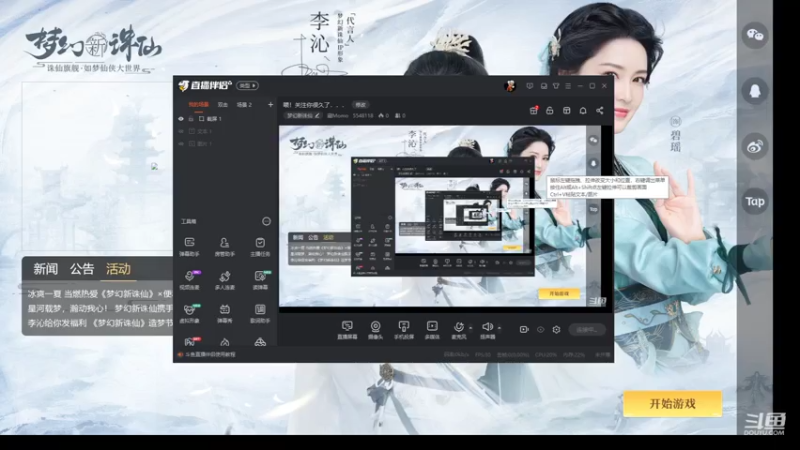Click the skin shirt icon in title bar
This screenshot has width=800, height=450.
click(x=556, y=86)
